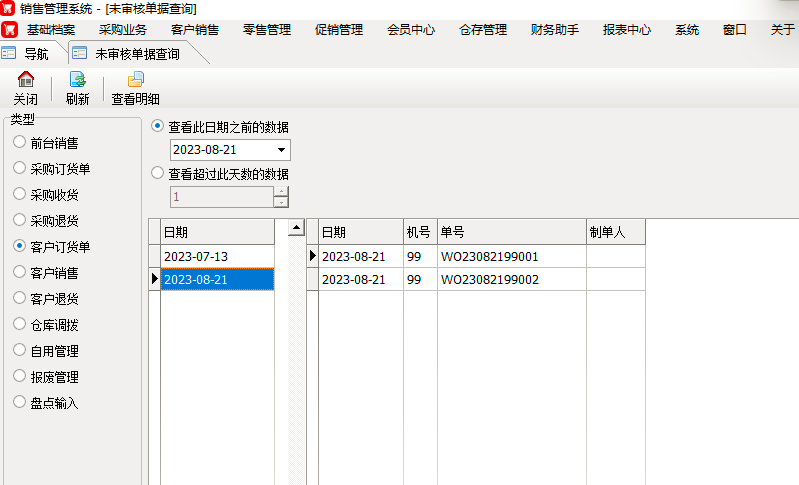This screenshot has height=485, width=799.
Task: Select order row WO23082199002
Action: (490, 279)
